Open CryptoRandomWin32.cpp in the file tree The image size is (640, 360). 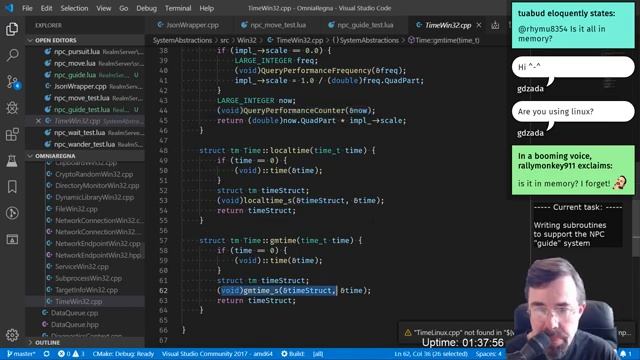85,174
